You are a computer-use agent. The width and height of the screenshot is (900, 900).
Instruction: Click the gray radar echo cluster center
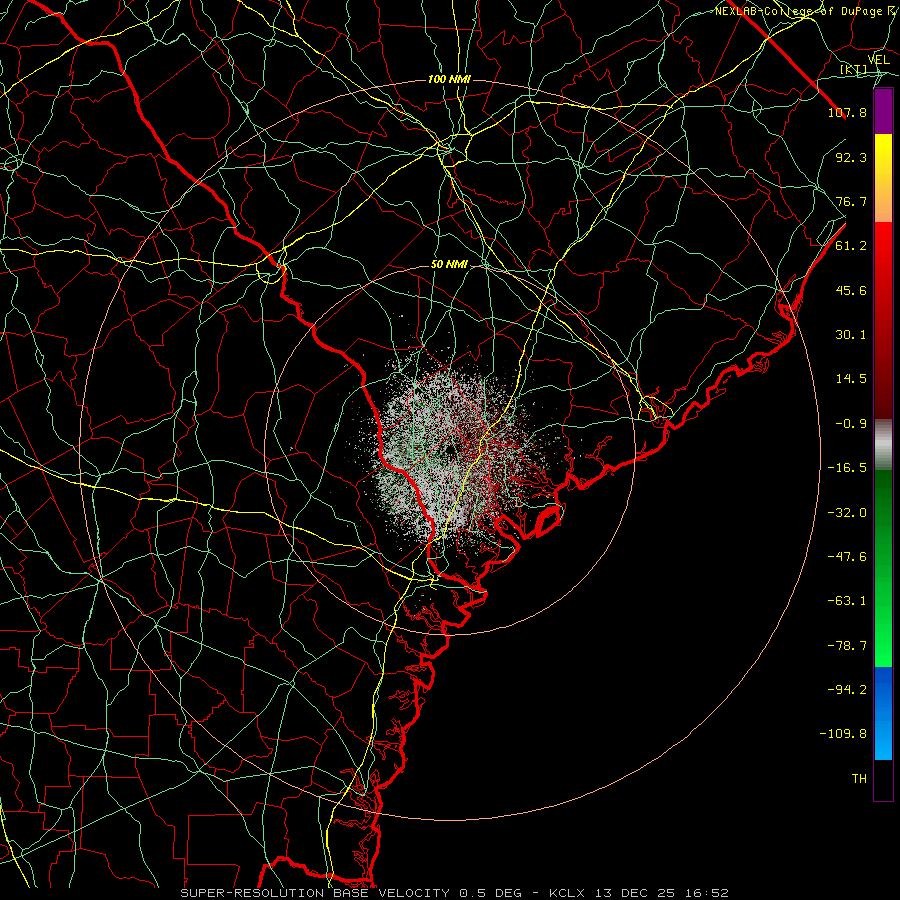451,451
